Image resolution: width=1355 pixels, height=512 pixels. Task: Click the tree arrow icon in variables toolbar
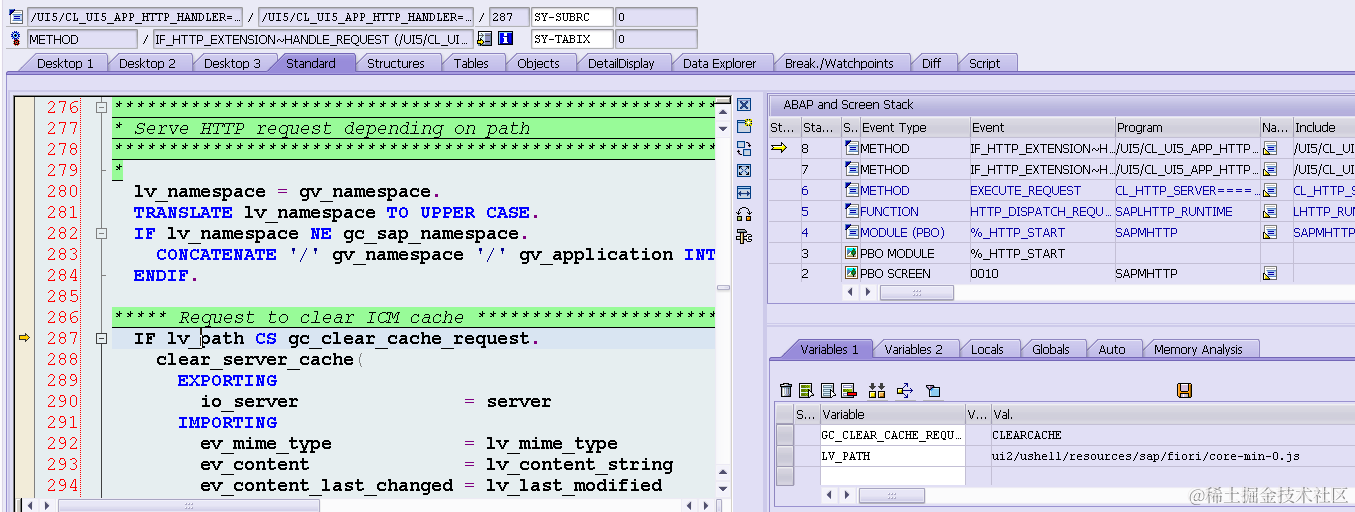click(x=905, y=390)
